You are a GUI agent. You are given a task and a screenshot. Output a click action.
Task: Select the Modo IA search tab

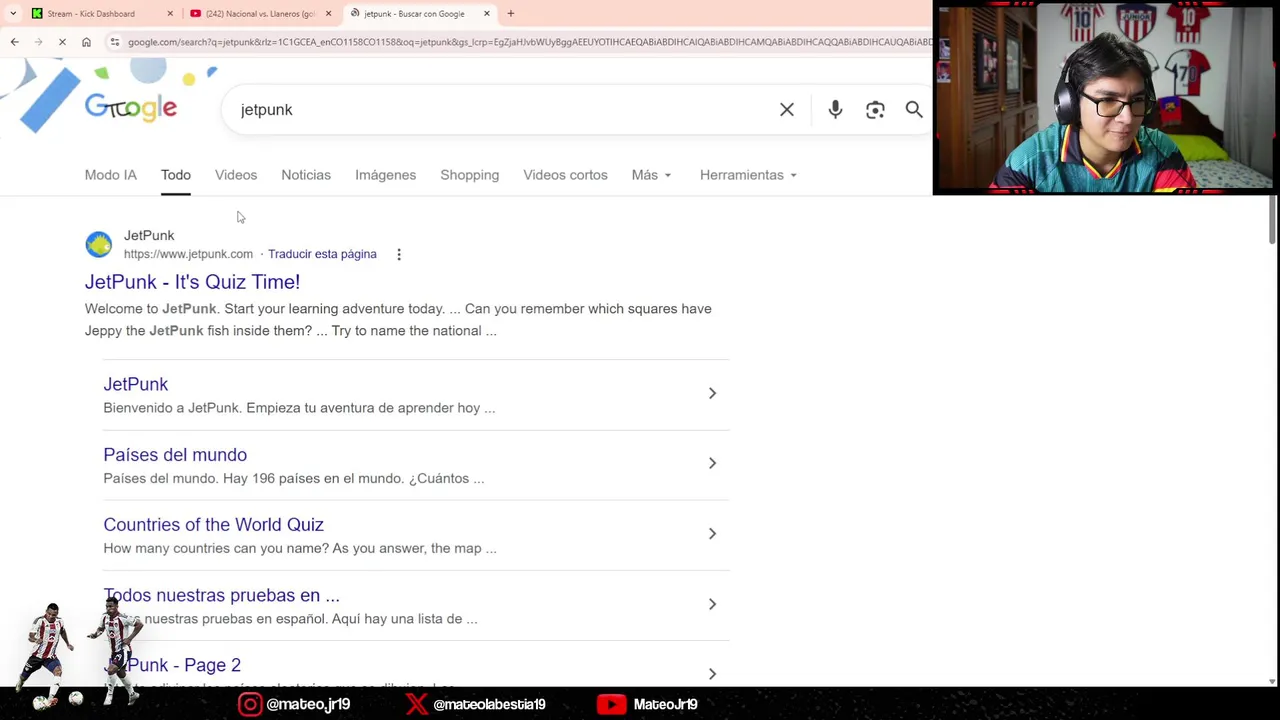[110, 175]
